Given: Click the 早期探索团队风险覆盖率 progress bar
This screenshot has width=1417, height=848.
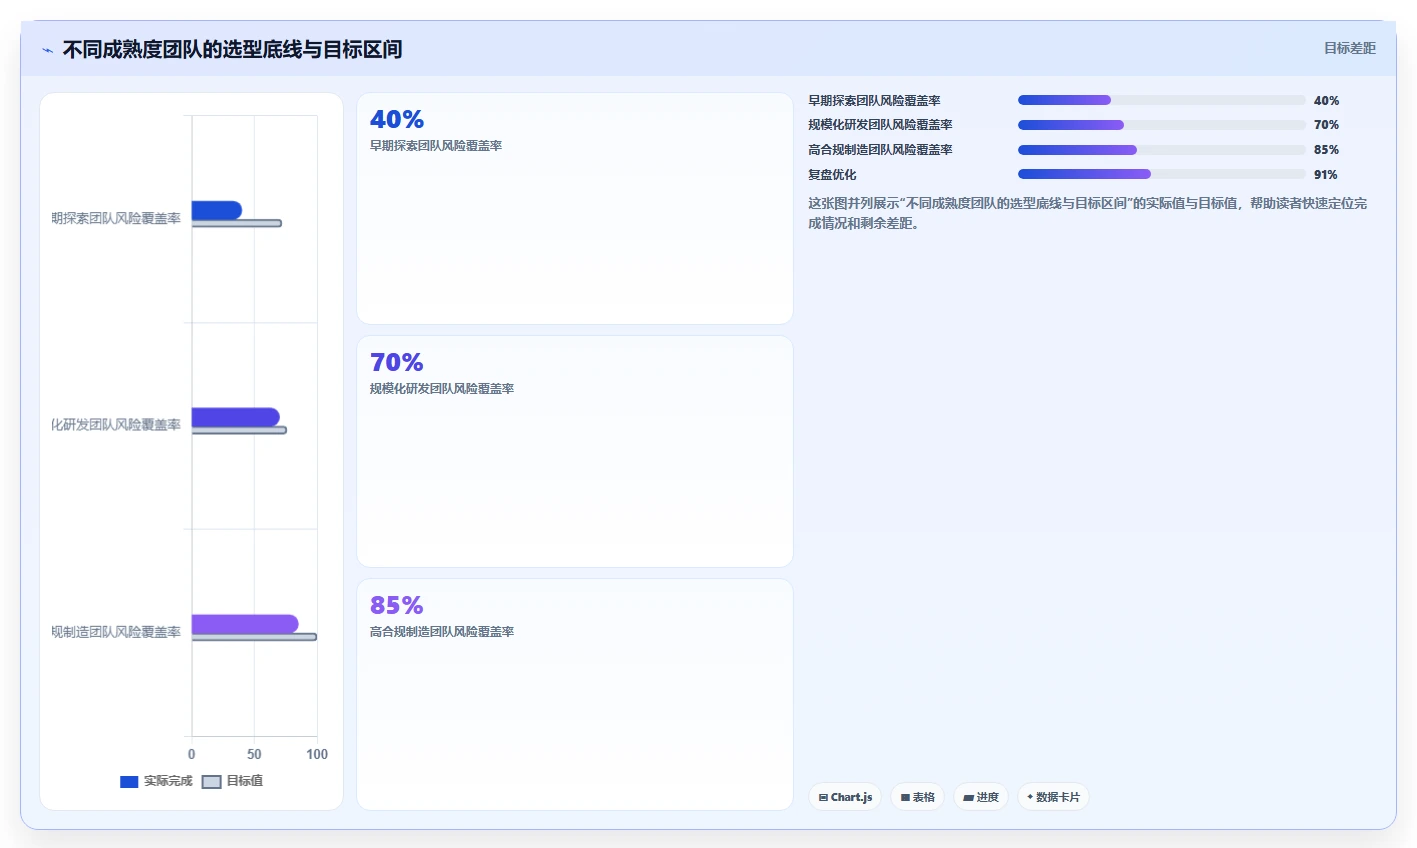Looking at the screenshot, I should (1162, 100).
